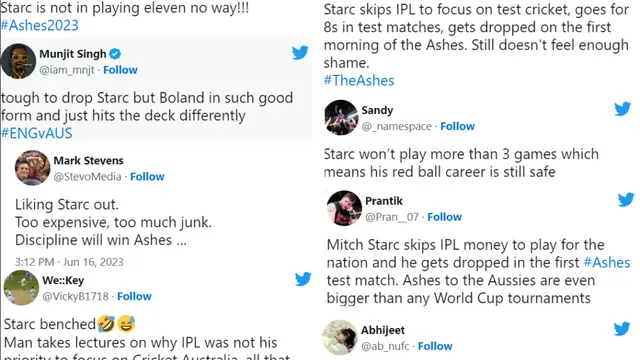
Task: Follow @_namespace account
Action: (x=458, y=127)
